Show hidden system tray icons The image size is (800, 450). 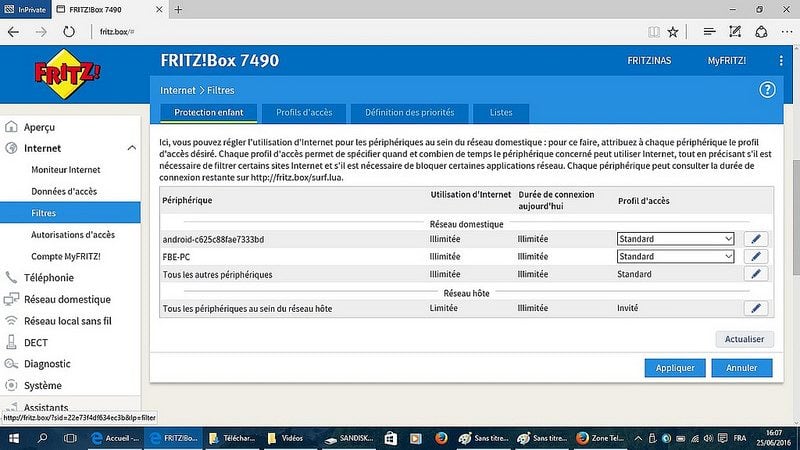tap(638, 438)
